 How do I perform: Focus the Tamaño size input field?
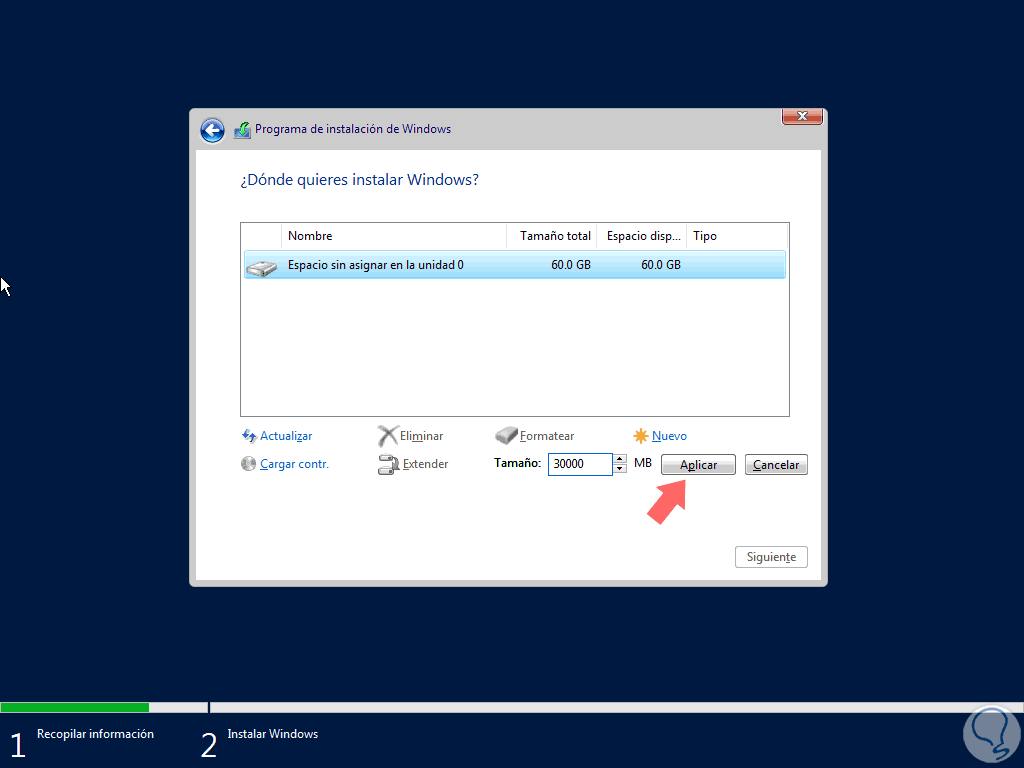pyautogui.click(x=580, y=464)
